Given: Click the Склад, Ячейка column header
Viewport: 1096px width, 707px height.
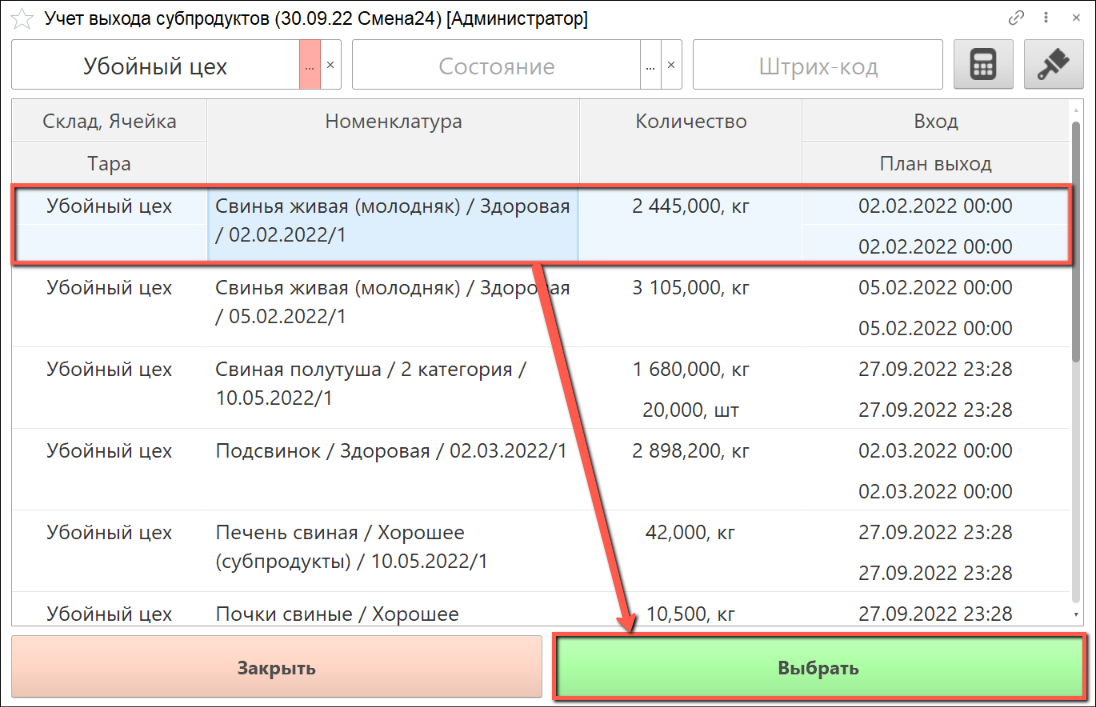Looking at the screenshot, I should tap(109, 121).
